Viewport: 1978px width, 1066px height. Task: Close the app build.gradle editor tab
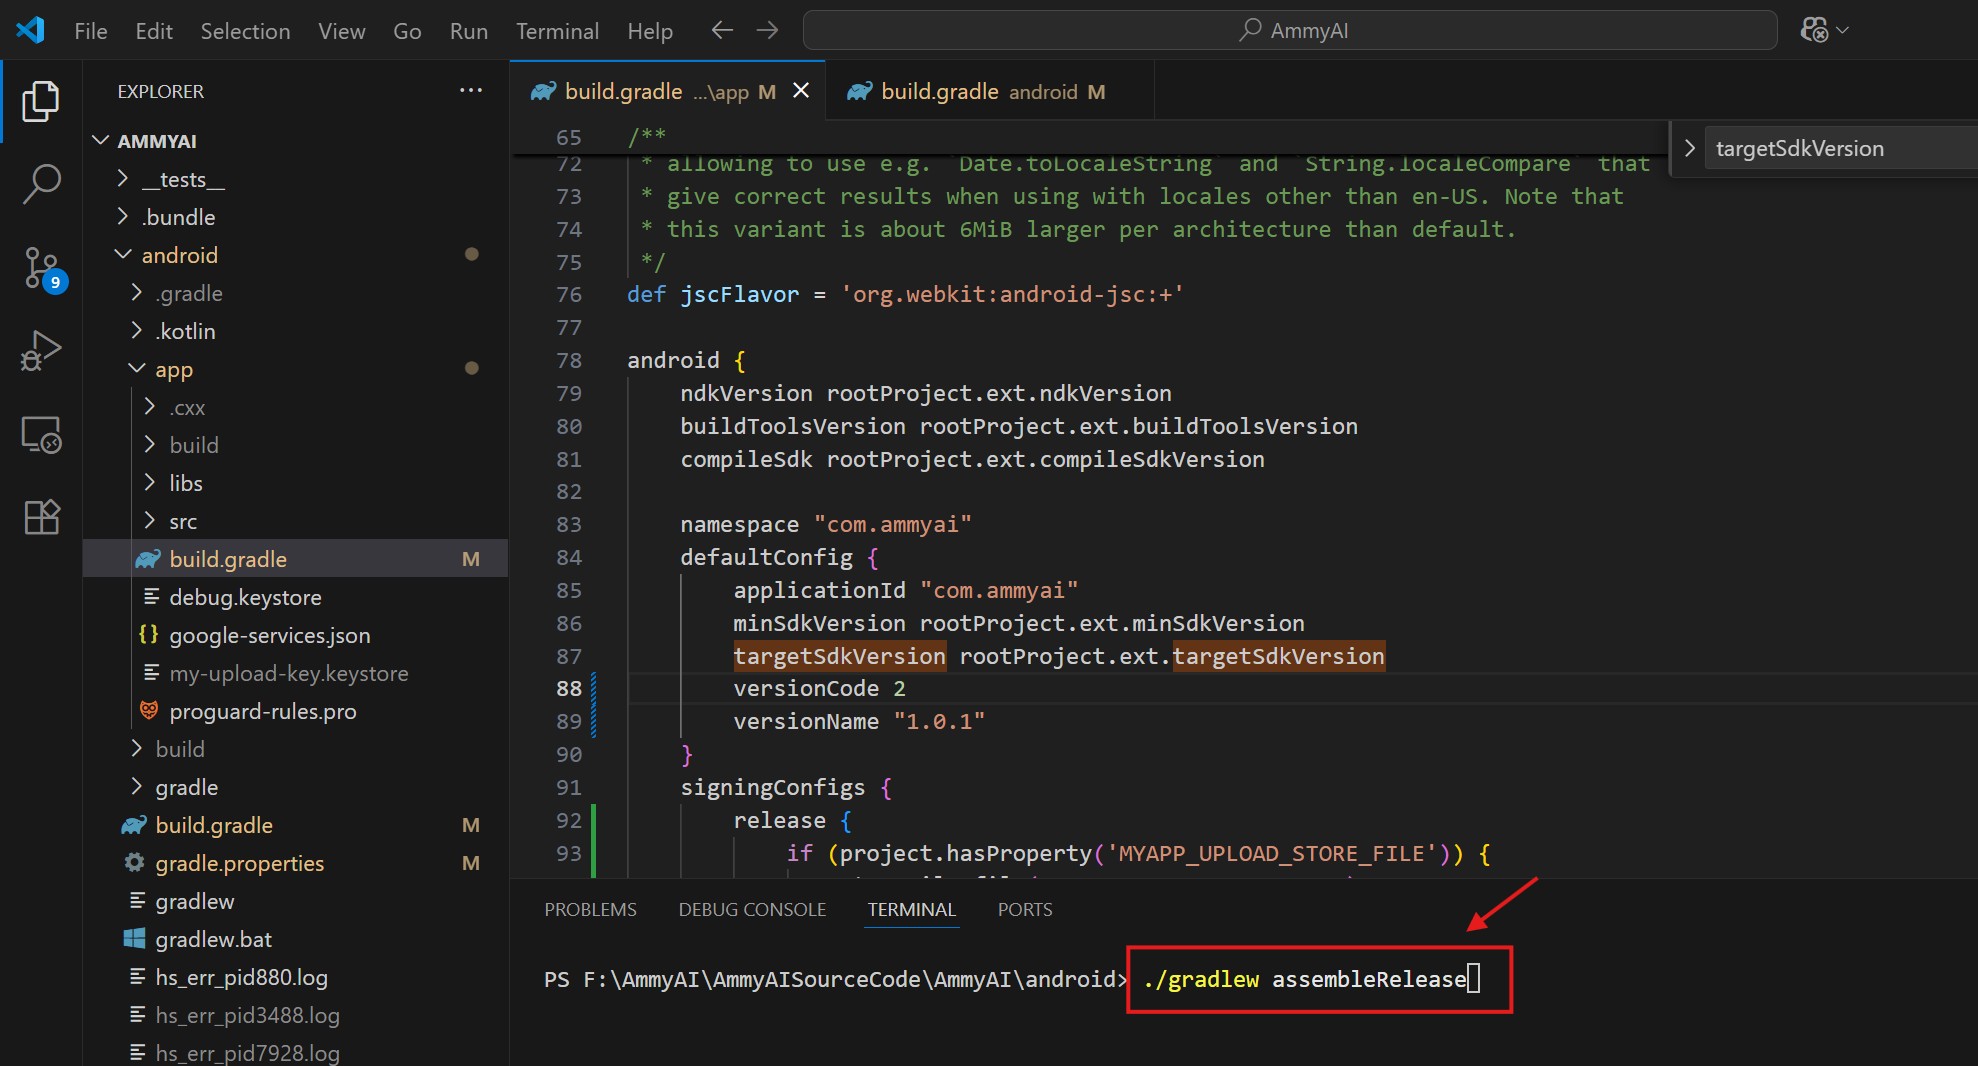(x=801, y=91)
